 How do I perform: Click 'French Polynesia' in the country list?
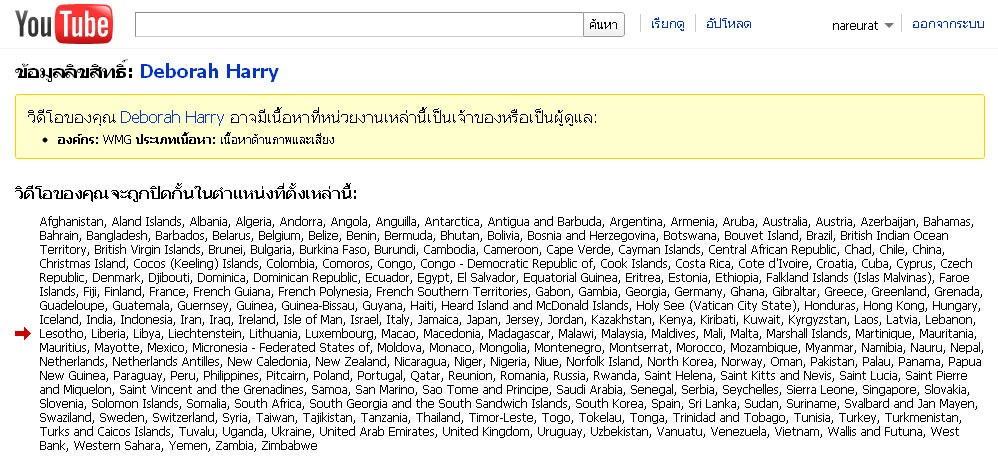[323, 292]
